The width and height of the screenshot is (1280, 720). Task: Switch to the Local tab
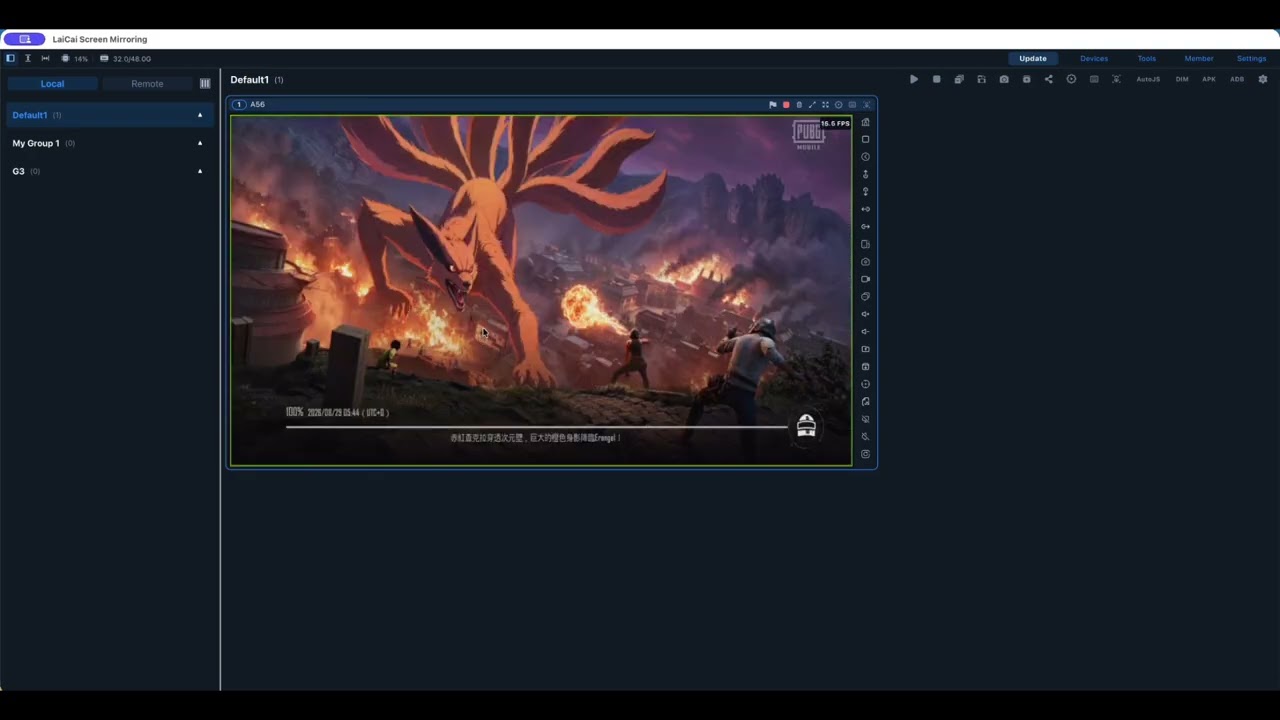pos(52,84)
